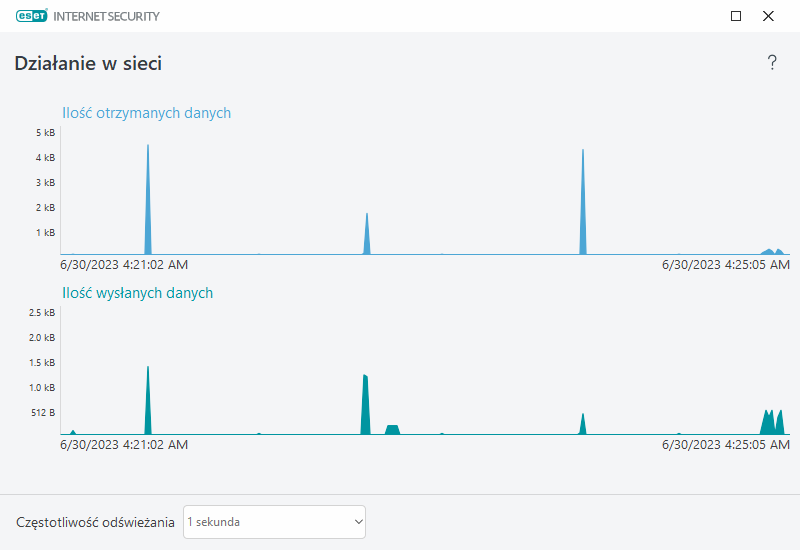Open help with the question mark icon

(x=772, y=63)
